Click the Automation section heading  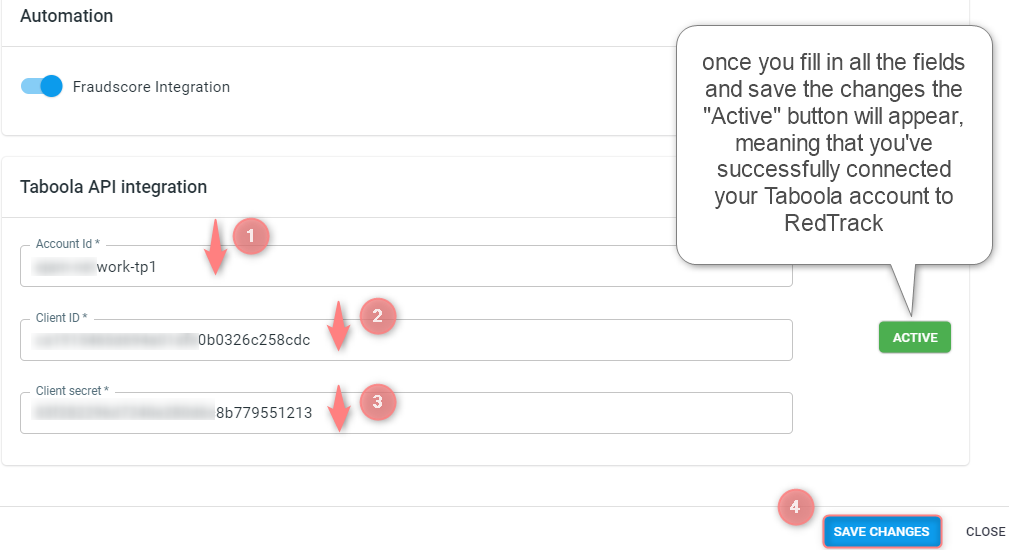point(66,15)
